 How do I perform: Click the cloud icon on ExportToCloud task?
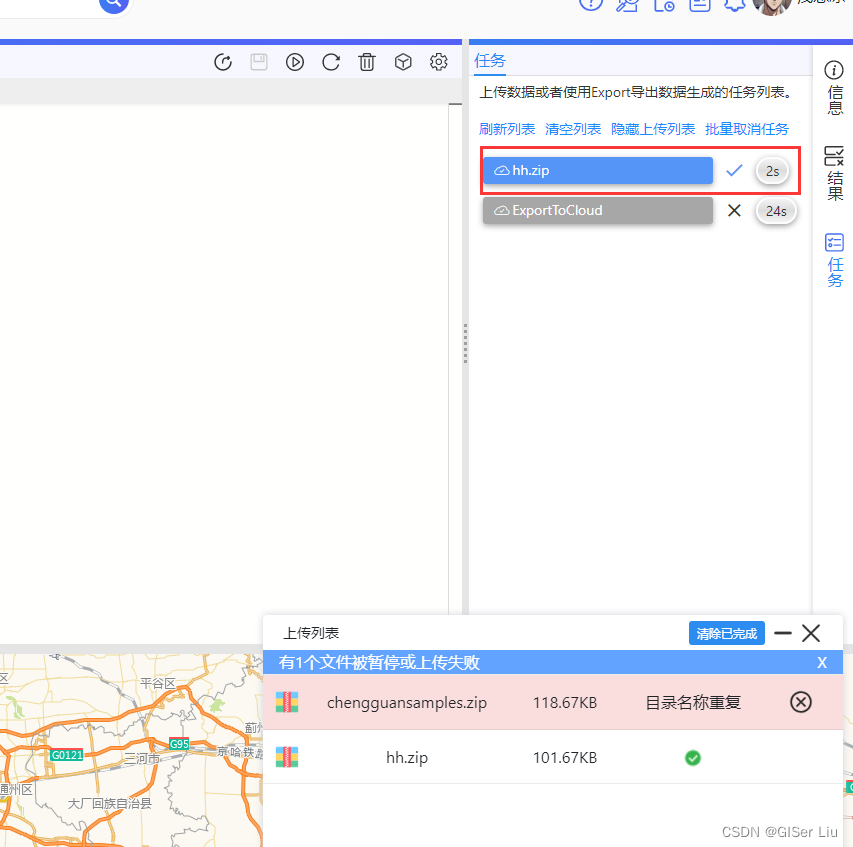coord(502,211)
